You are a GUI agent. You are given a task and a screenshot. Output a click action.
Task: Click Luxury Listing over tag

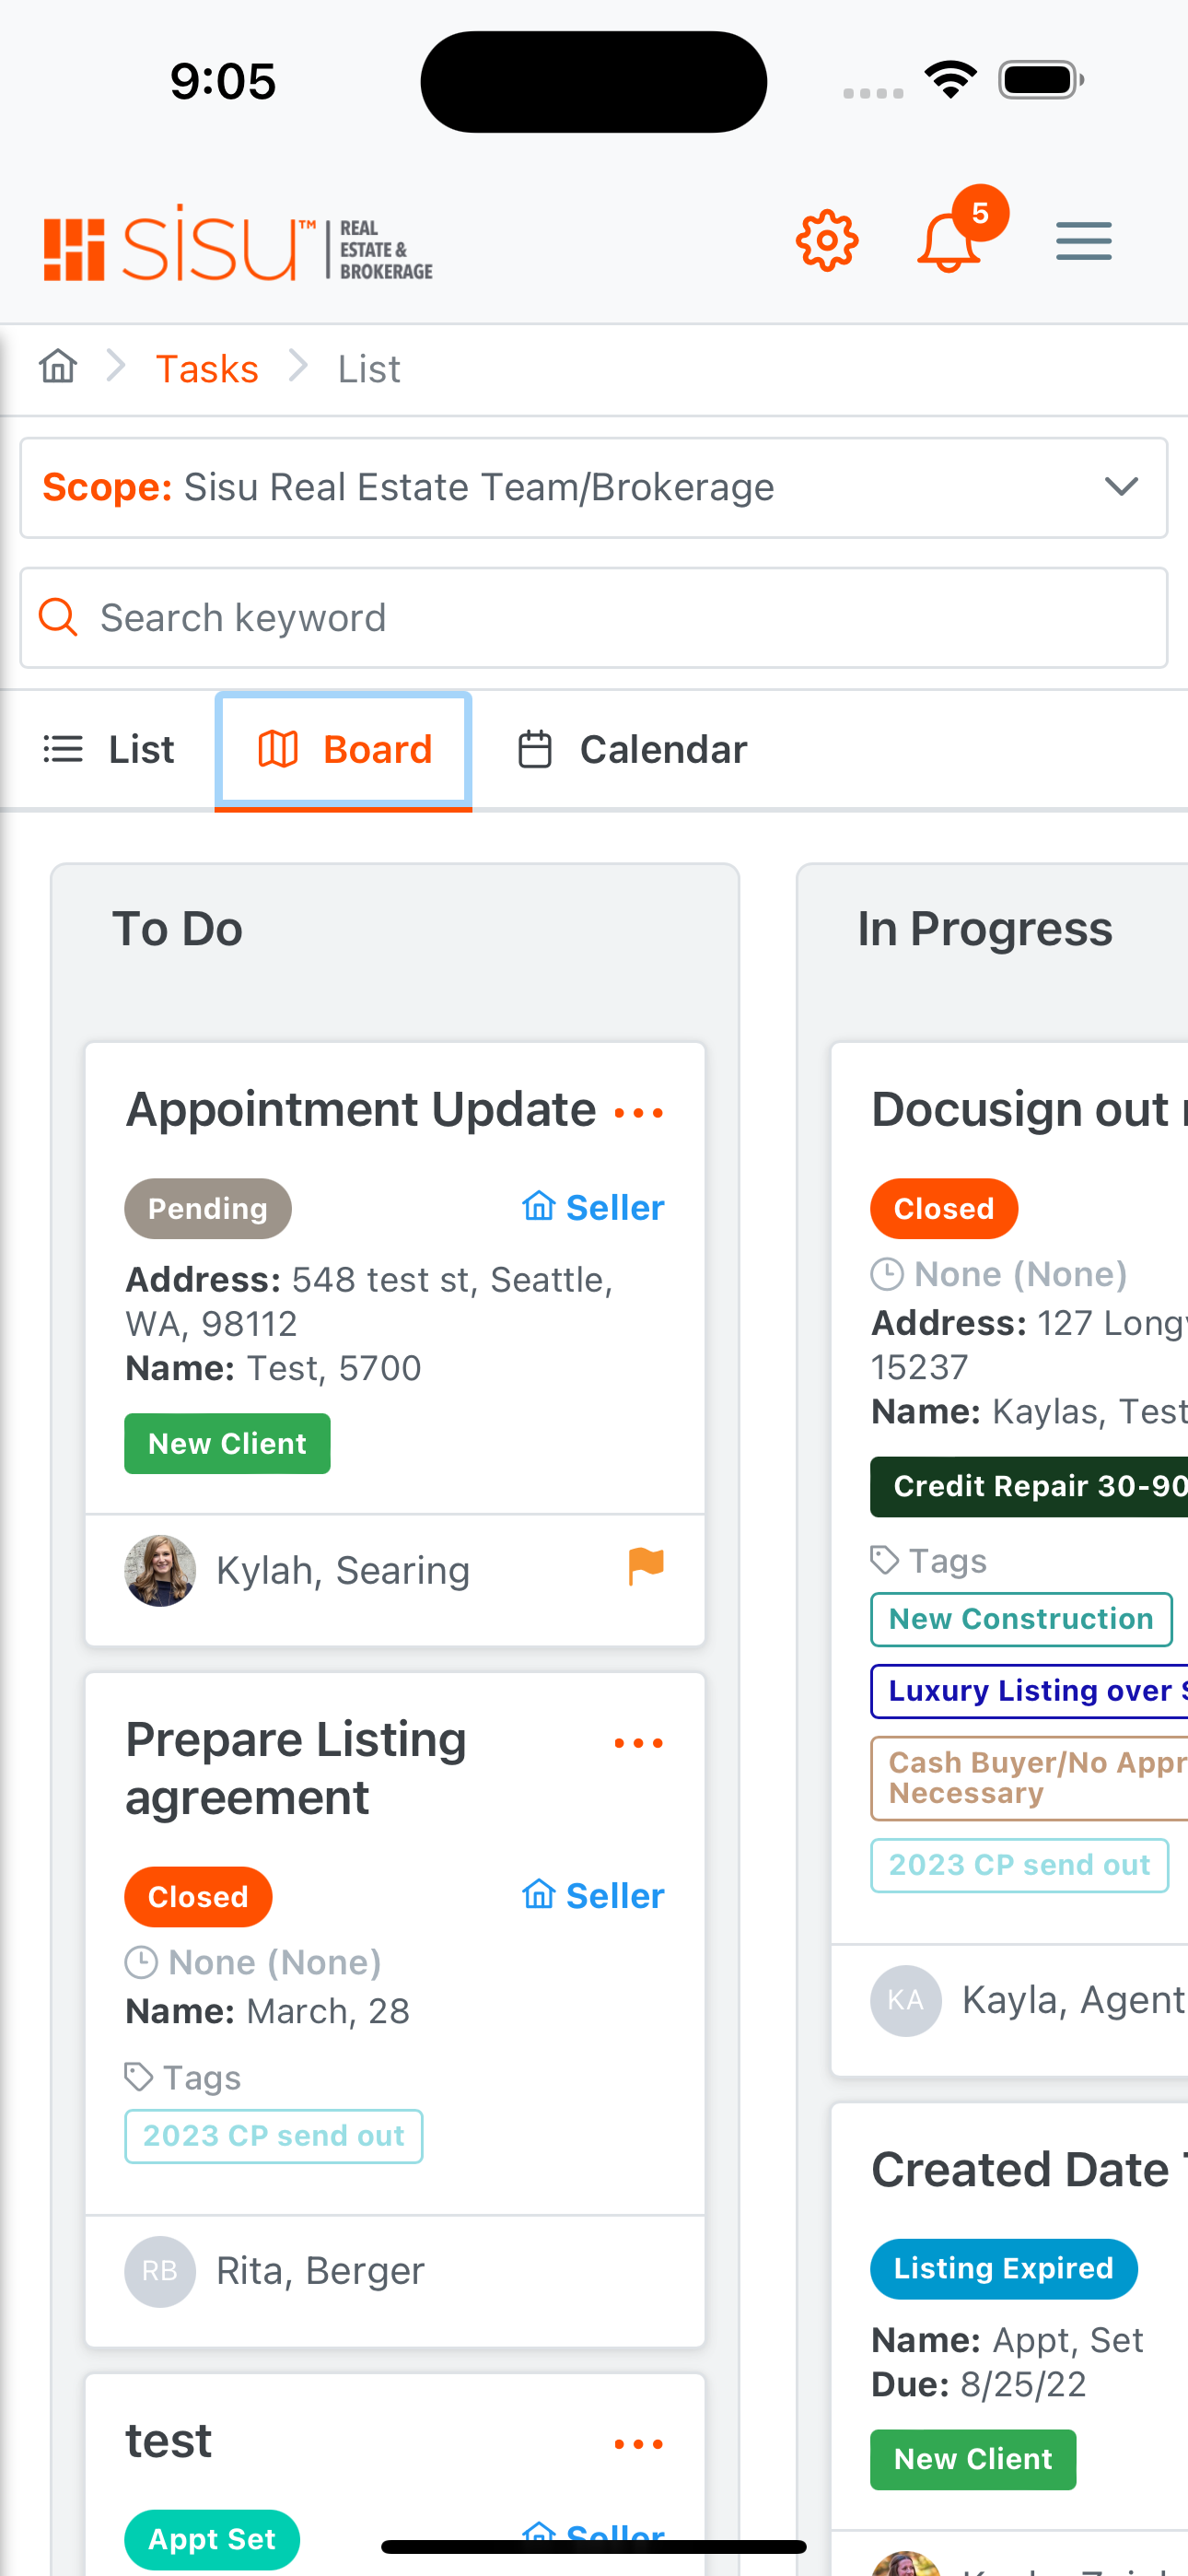pos(1029,1692)
